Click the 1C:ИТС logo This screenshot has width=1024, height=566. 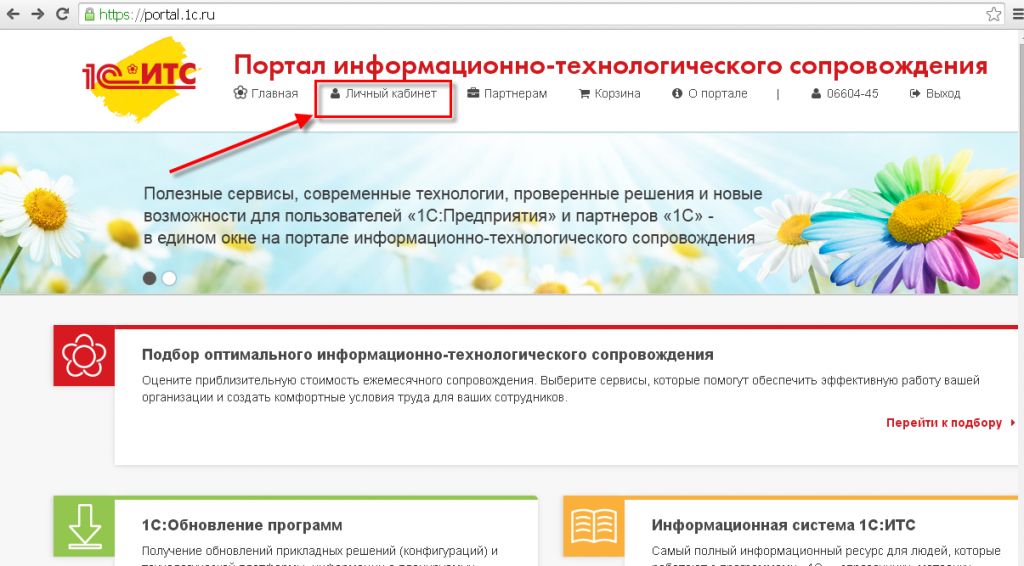[139, 76]
